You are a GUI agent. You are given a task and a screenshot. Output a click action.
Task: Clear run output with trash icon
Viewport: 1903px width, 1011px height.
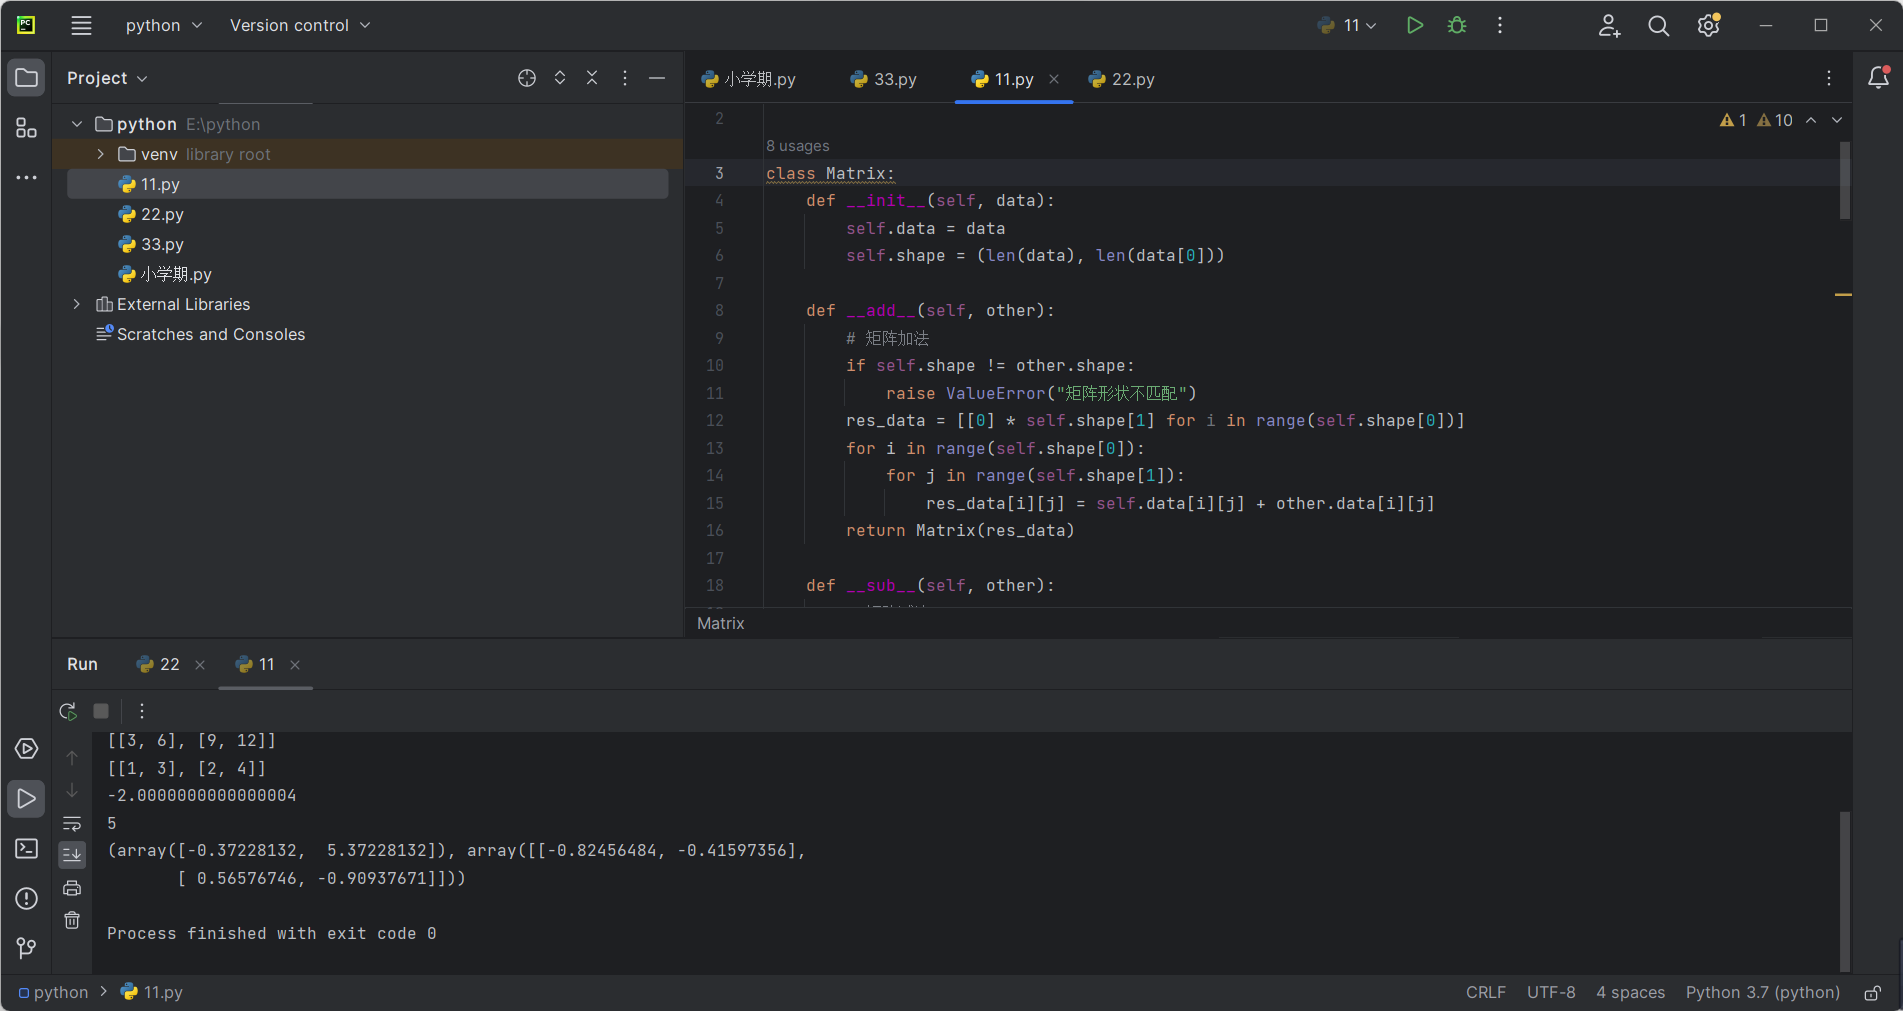click(72, 921)
